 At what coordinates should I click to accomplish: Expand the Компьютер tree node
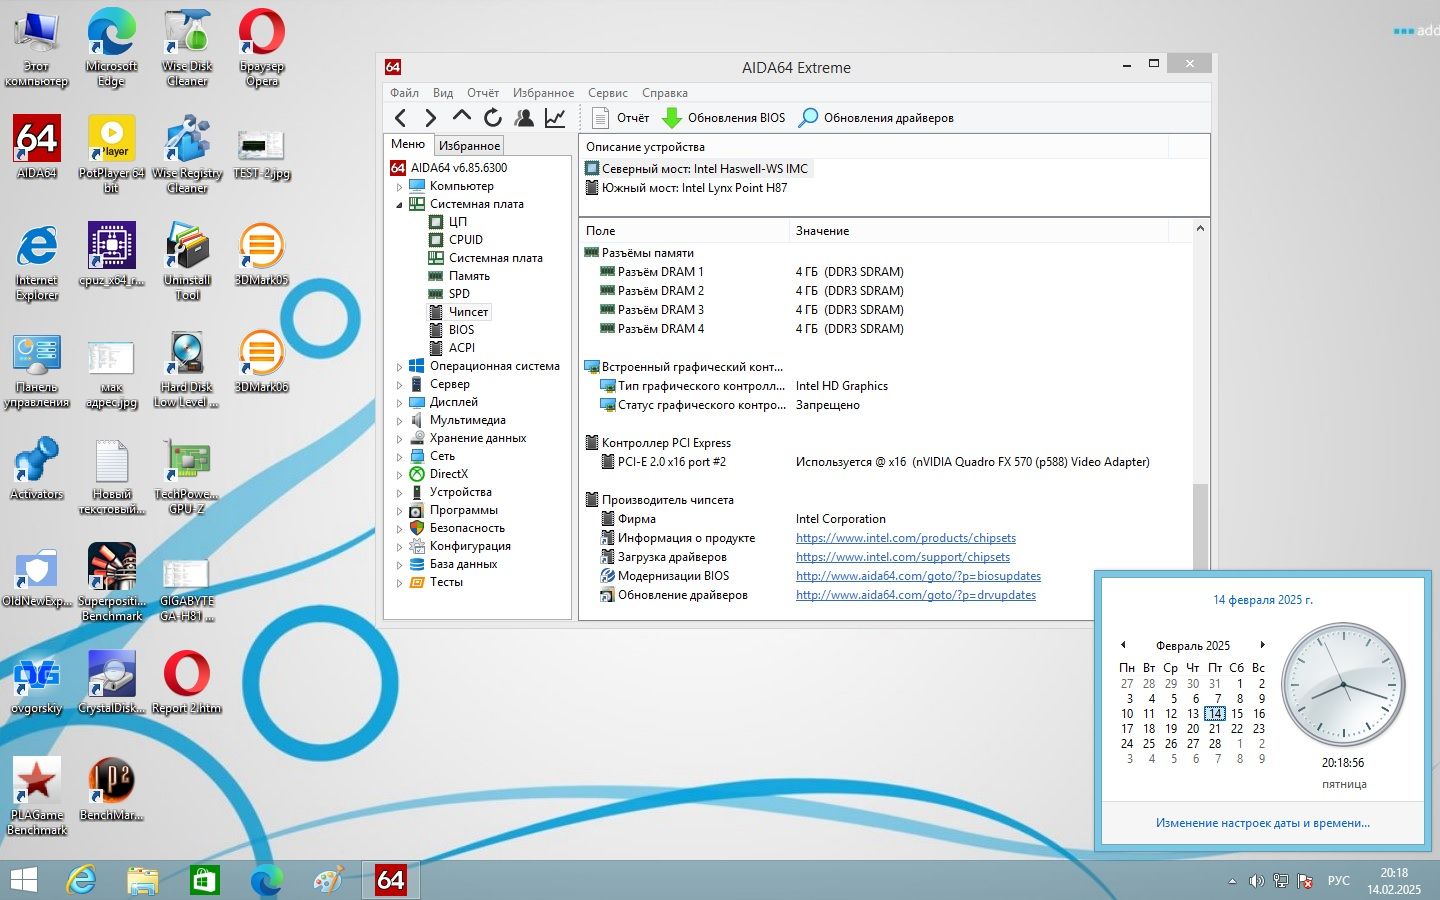coord(399,187)
